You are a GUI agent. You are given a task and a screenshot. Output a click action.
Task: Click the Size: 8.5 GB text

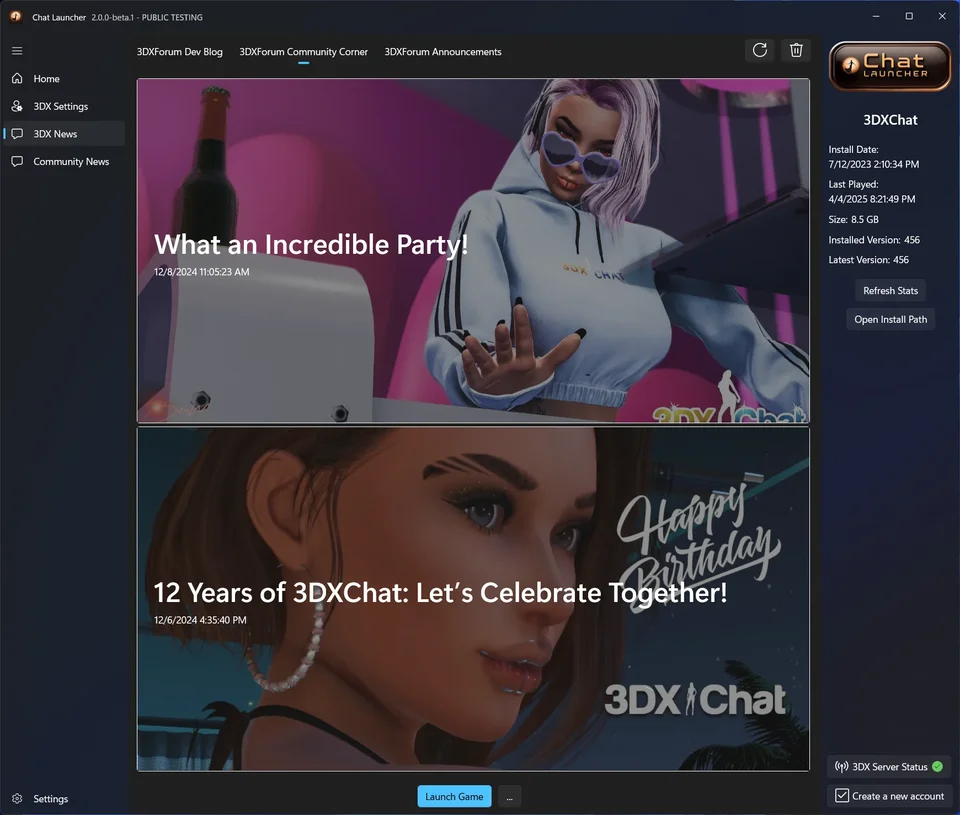[853, 219]
